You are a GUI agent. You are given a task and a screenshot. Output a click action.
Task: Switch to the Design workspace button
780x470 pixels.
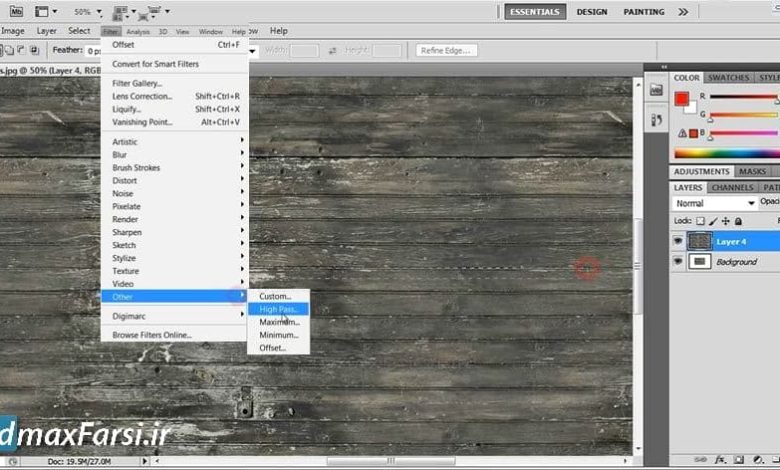pos(592,12)
